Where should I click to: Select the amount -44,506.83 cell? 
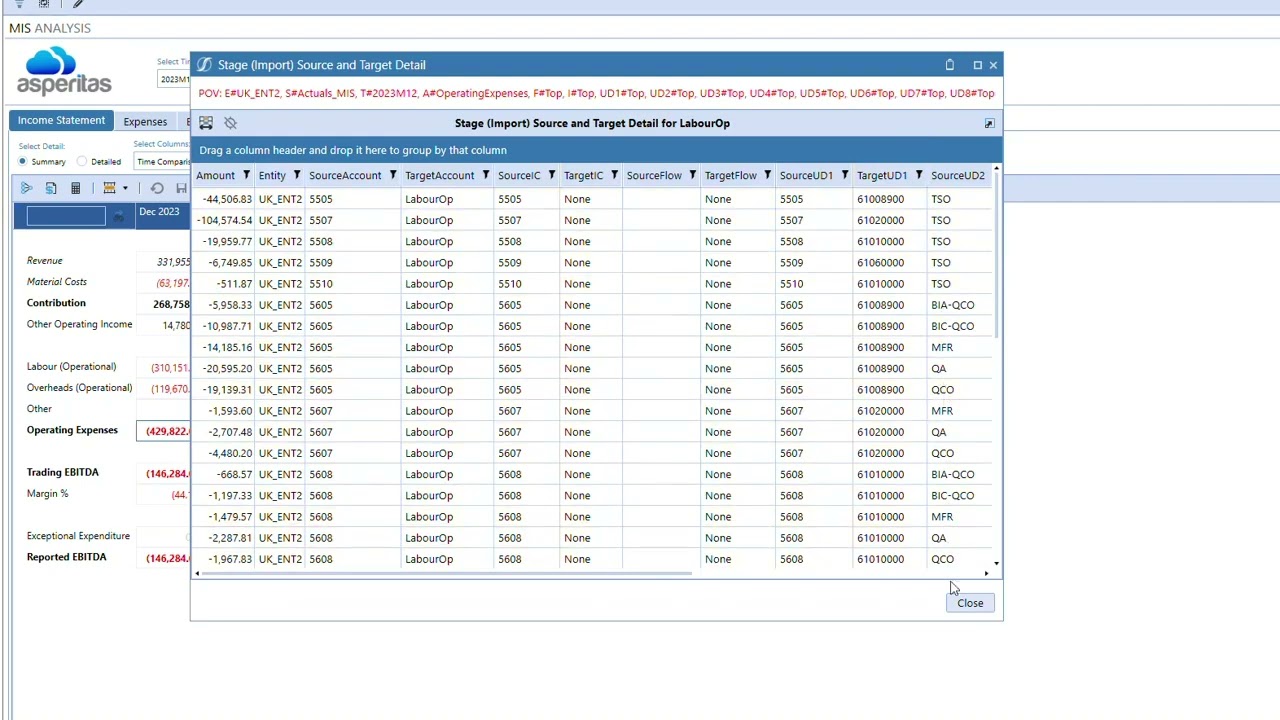click(x=224, y=199)
